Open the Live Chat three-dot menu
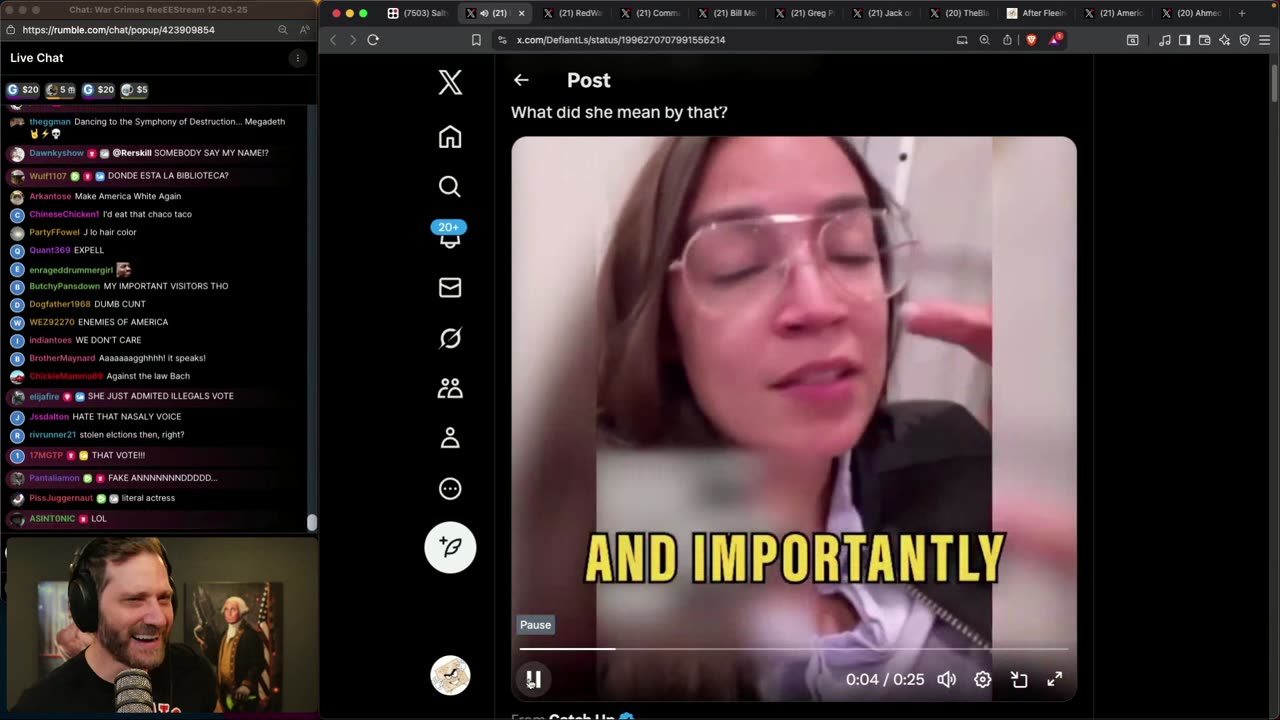 tap(297, 58)
